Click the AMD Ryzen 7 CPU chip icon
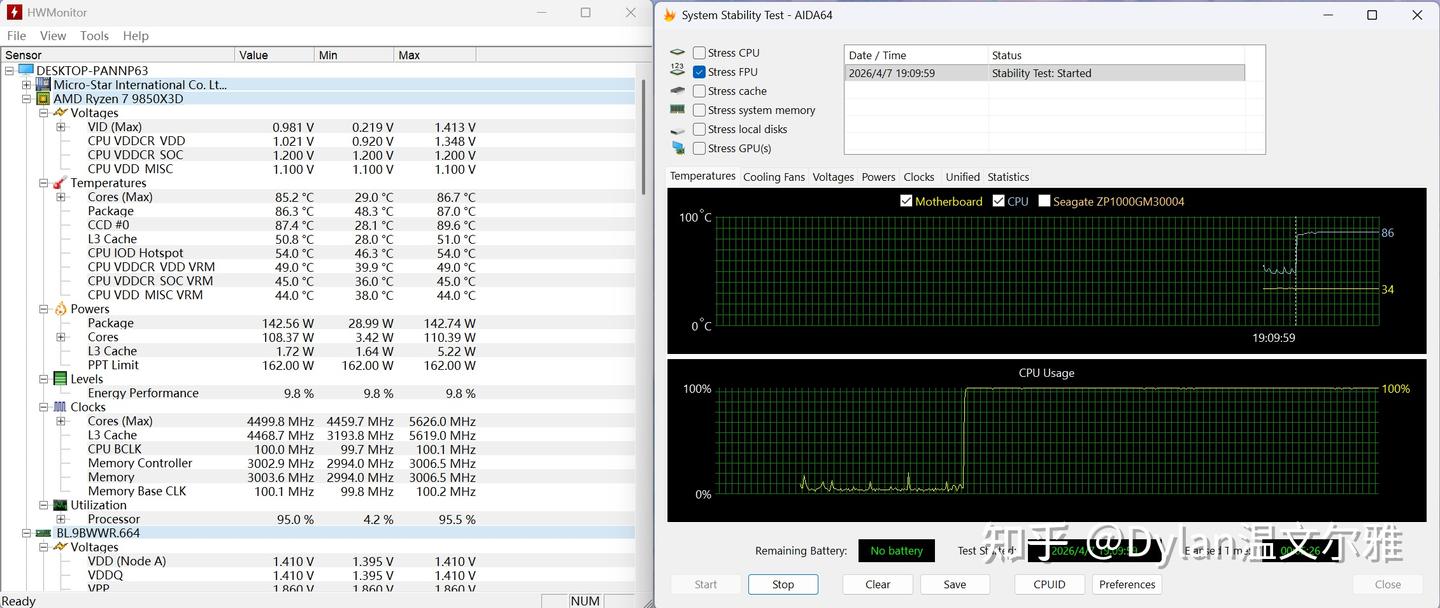The image size is (1440, 608). [43, 99]
